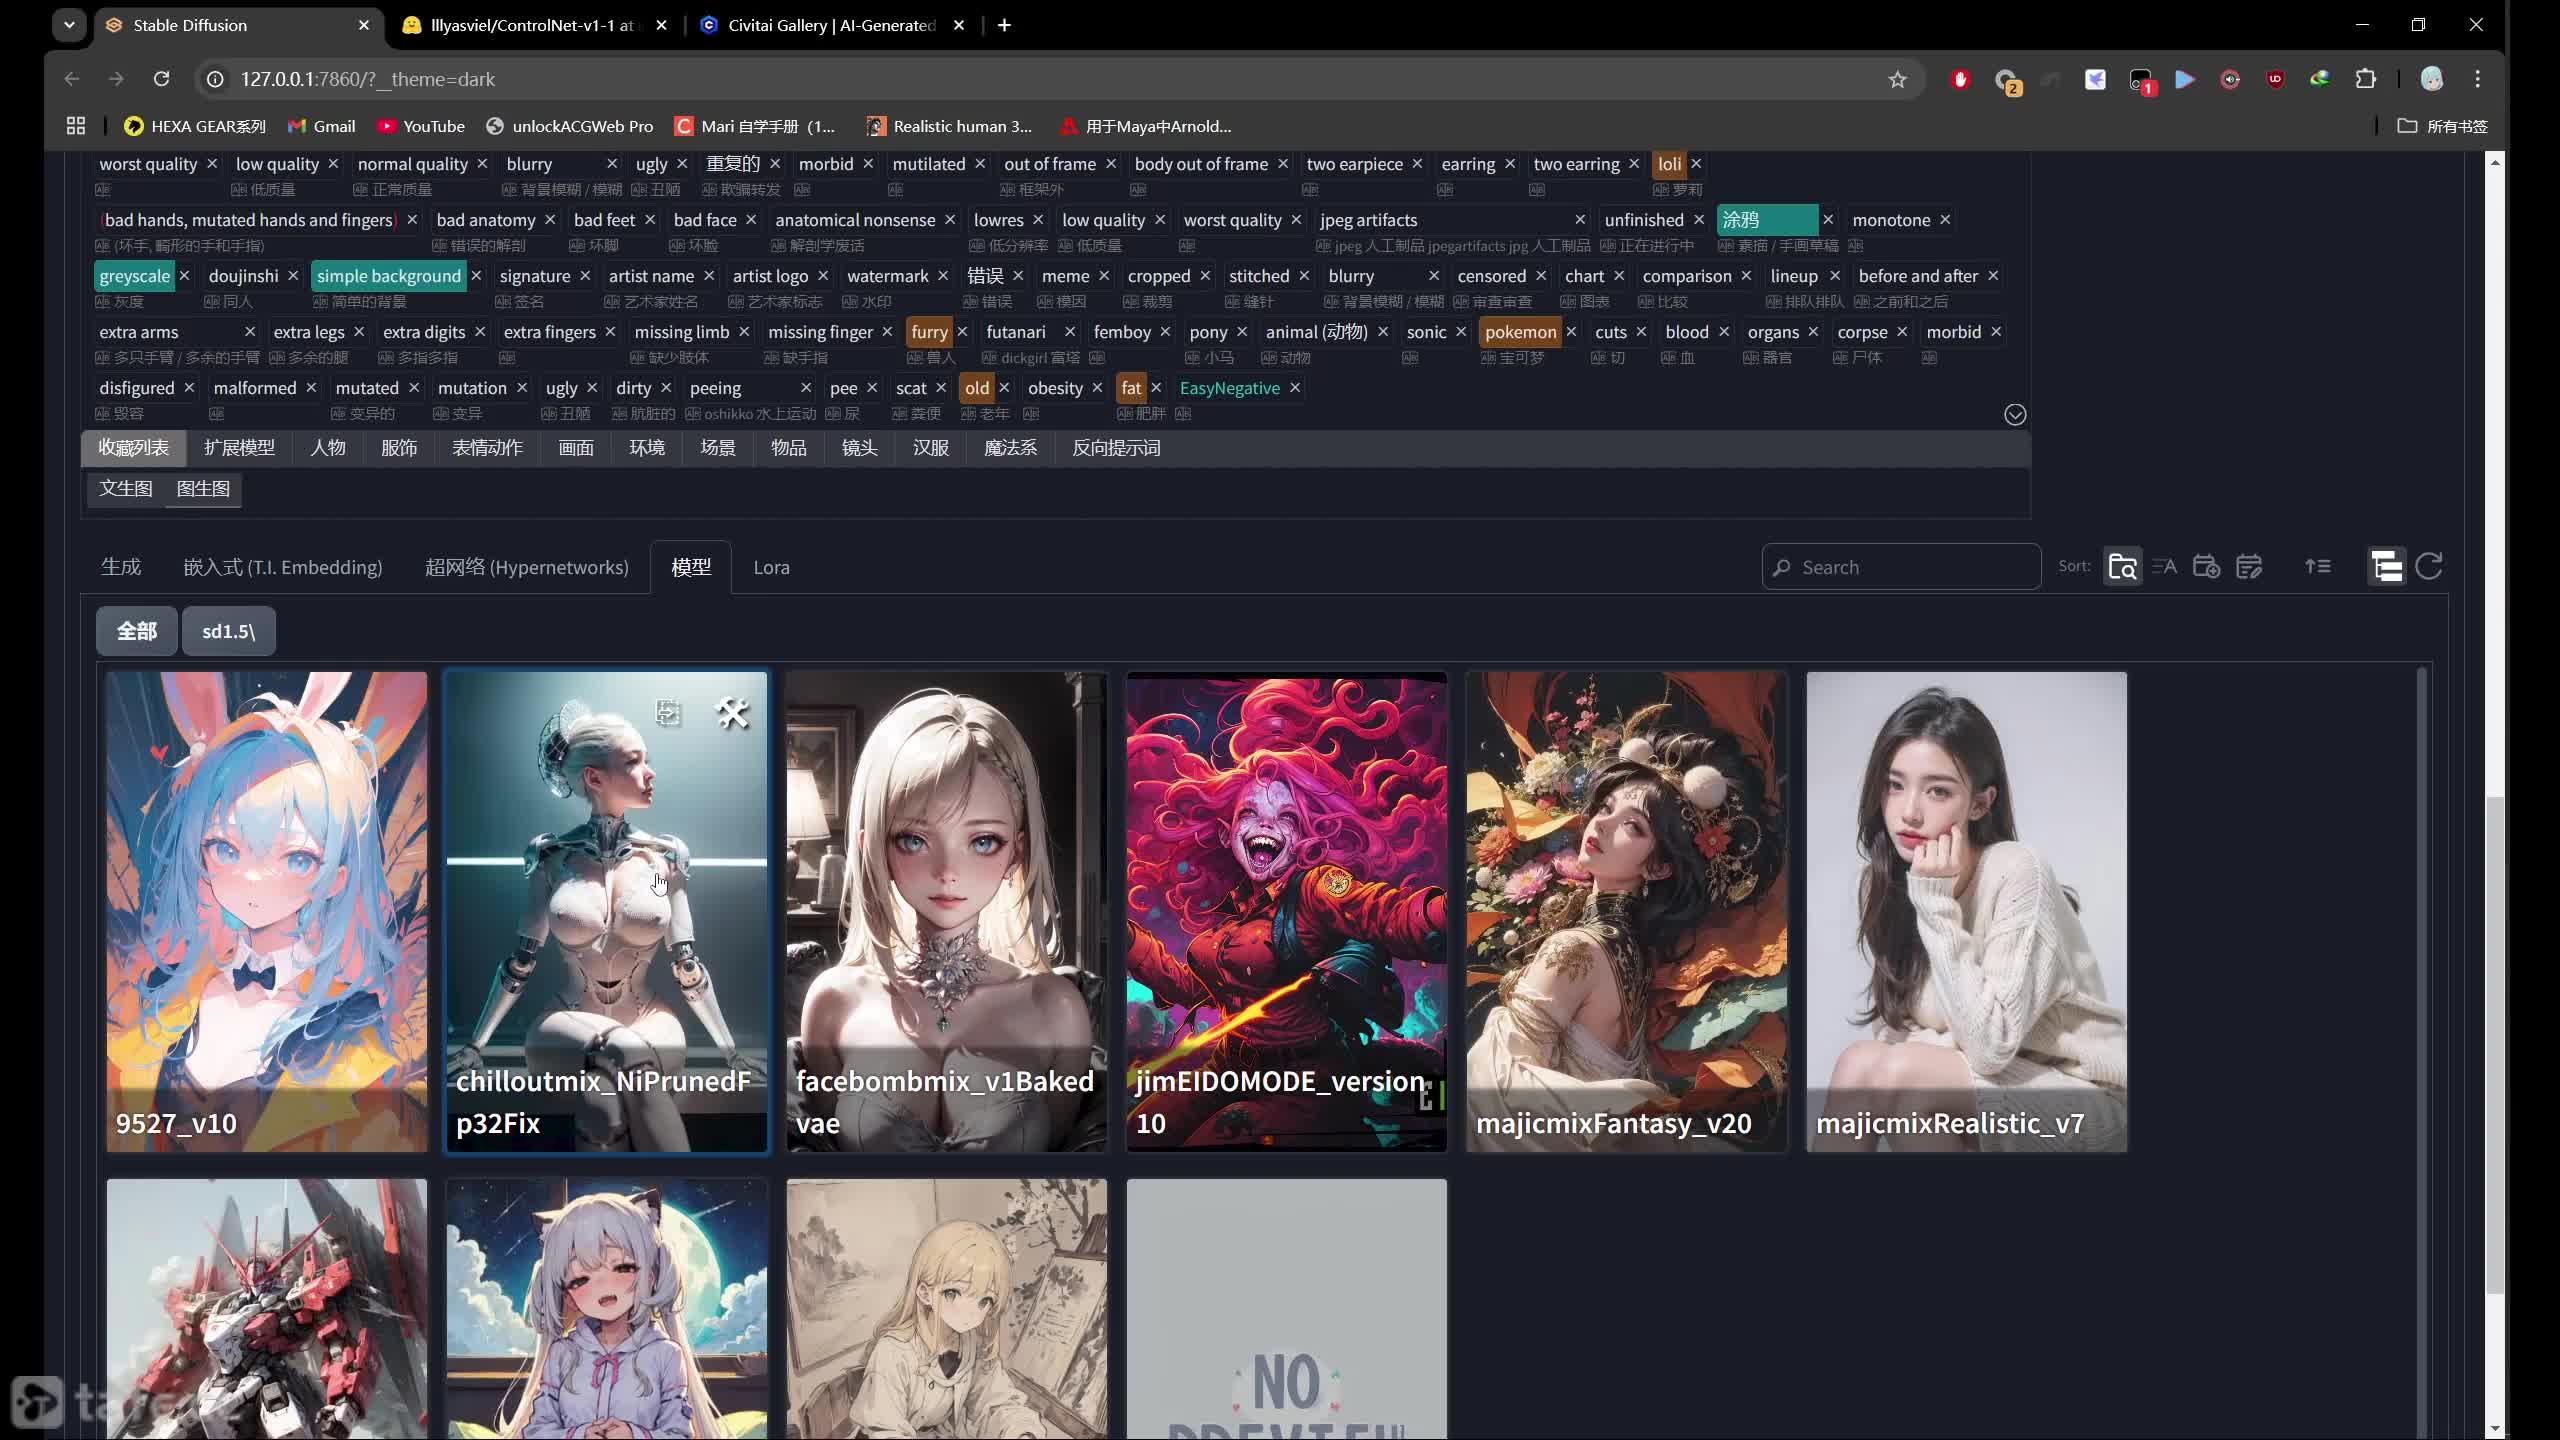Image resolution: width=2560 pixels, height=1440 pixels.
Task: Remove the 'EasyNegative' tag
Action: pyautogui.click(x=1295, y=388)
